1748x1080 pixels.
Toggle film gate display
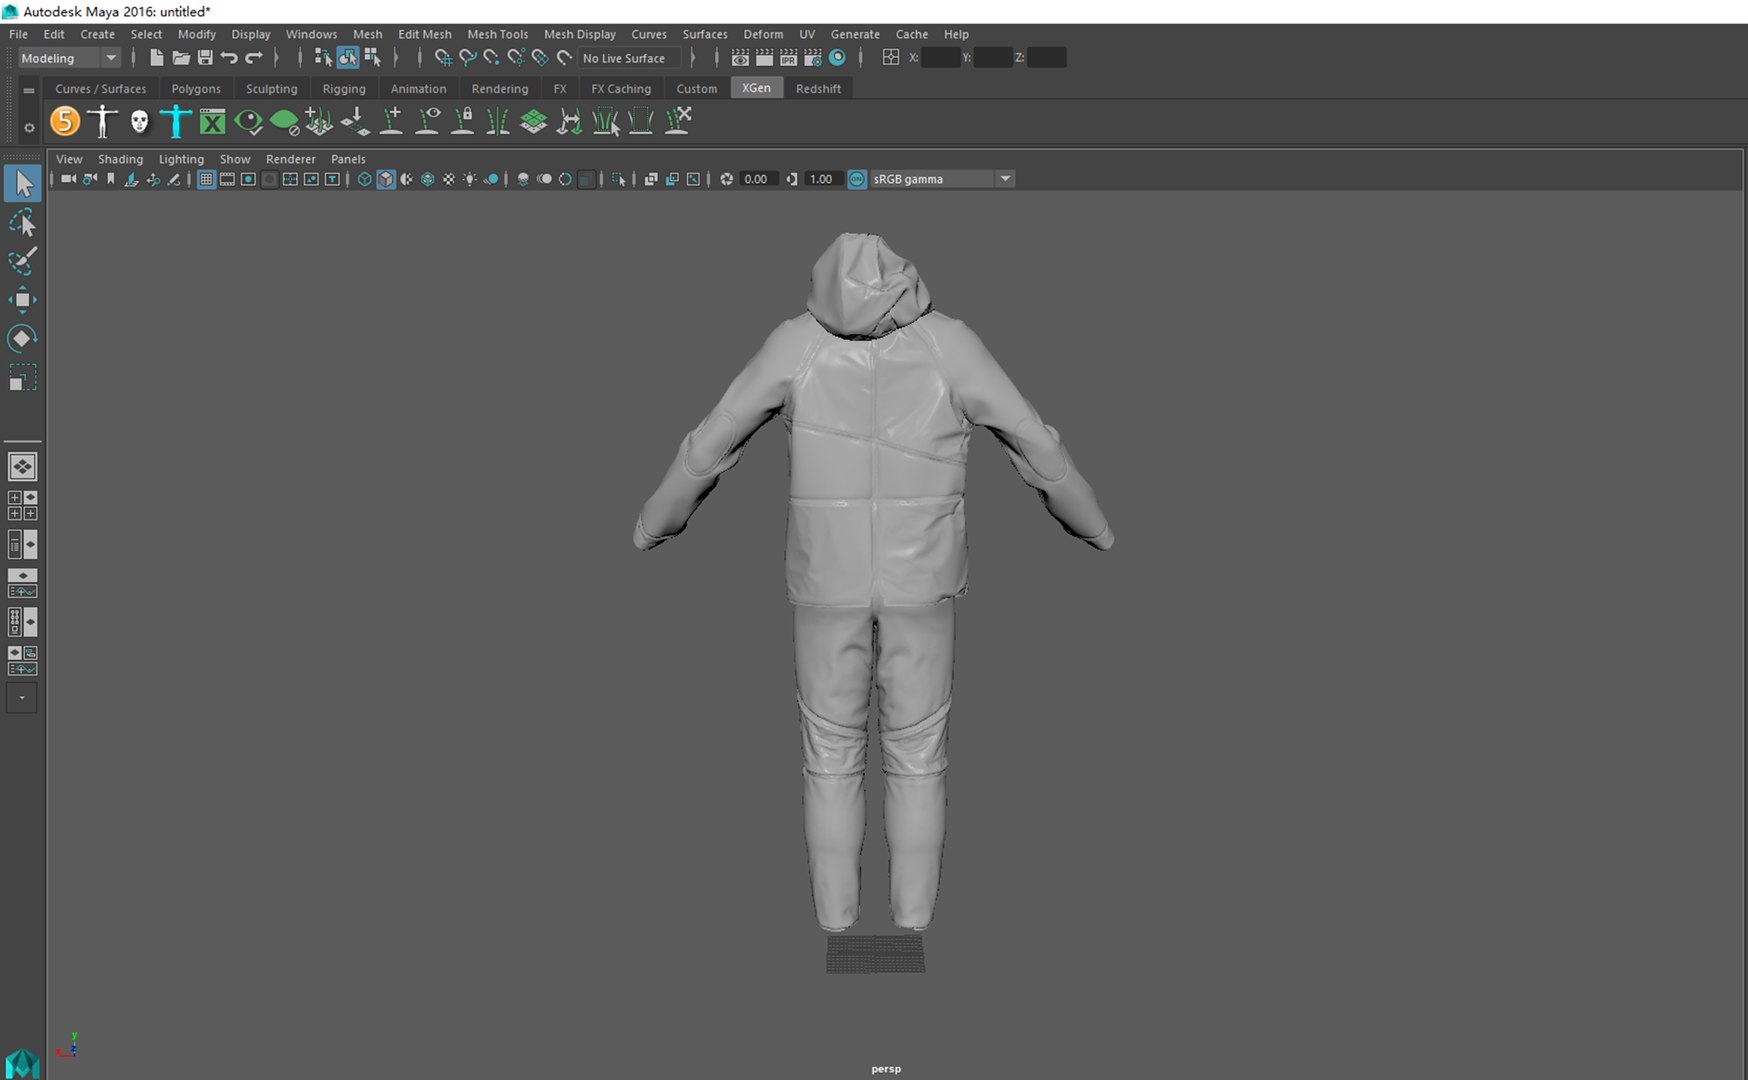coord(227,179)
